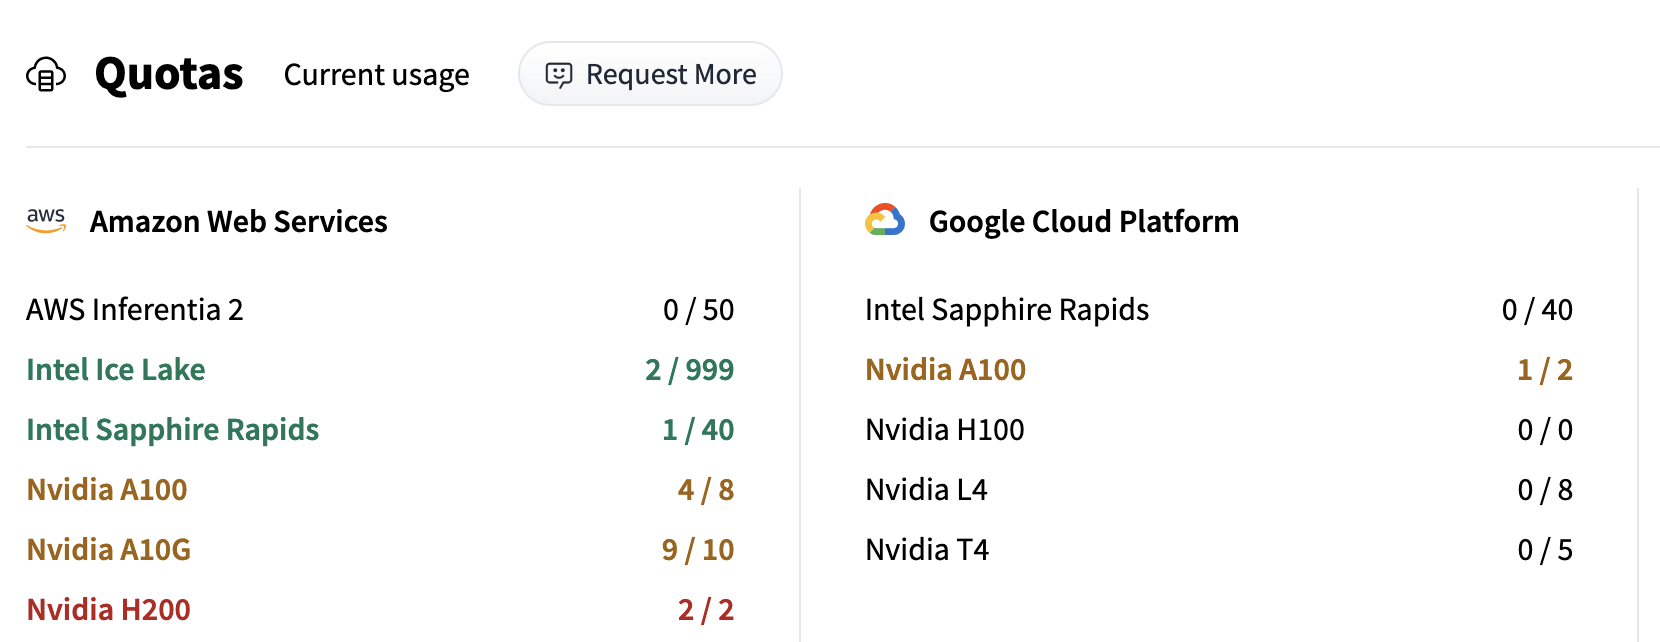
Task: Click AWS Intel Sapphire Rapids entry
Action: [173, 430]
